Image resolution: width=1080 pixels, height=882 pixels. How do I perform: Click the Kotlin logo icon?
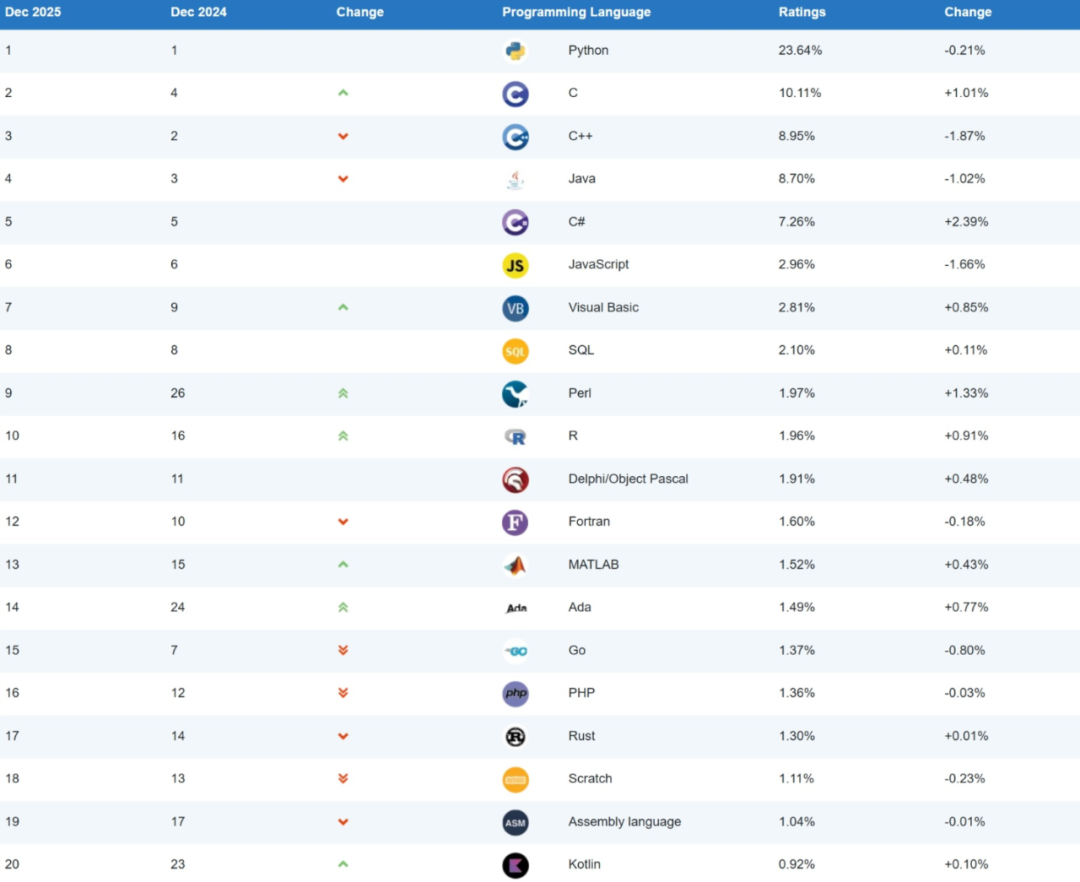tap(515, 865)
